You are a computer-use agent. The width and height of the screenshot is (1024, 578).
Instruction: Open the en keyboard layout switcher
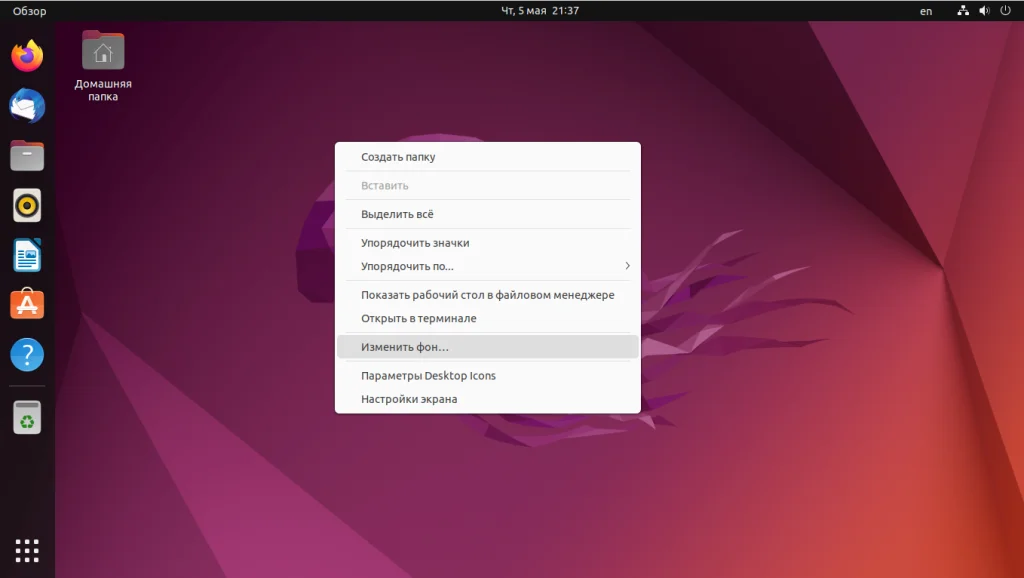(x=925, y=11)
